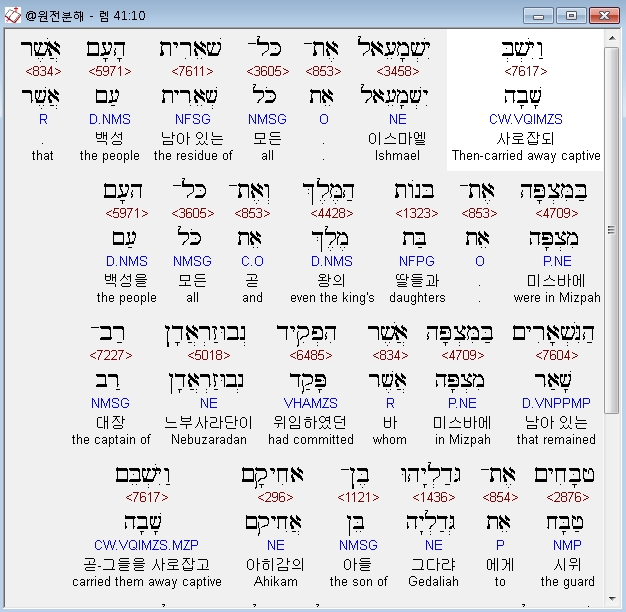The height and width of the screenshot is (612, 626).
Task: Click the gloss 'Ahikam'
Action: coord(275,582)
